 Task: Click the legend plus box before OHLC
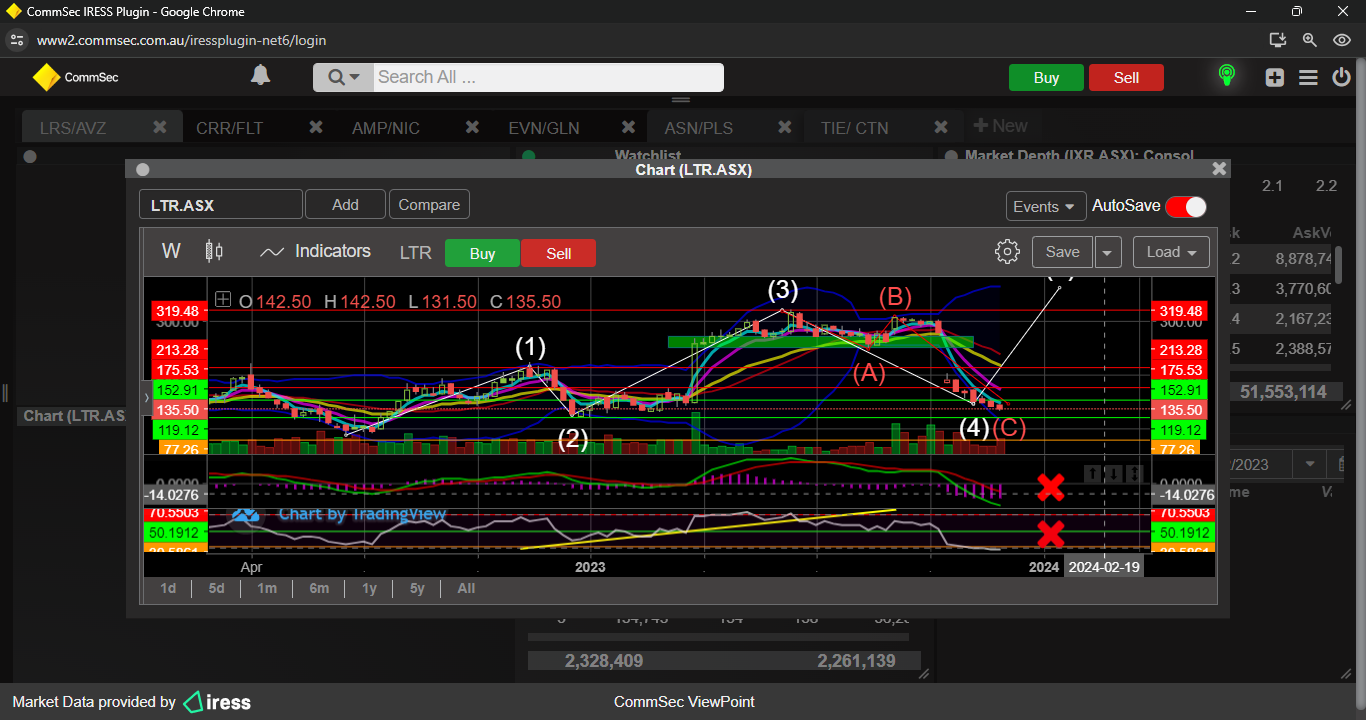(x=223, y=300)
